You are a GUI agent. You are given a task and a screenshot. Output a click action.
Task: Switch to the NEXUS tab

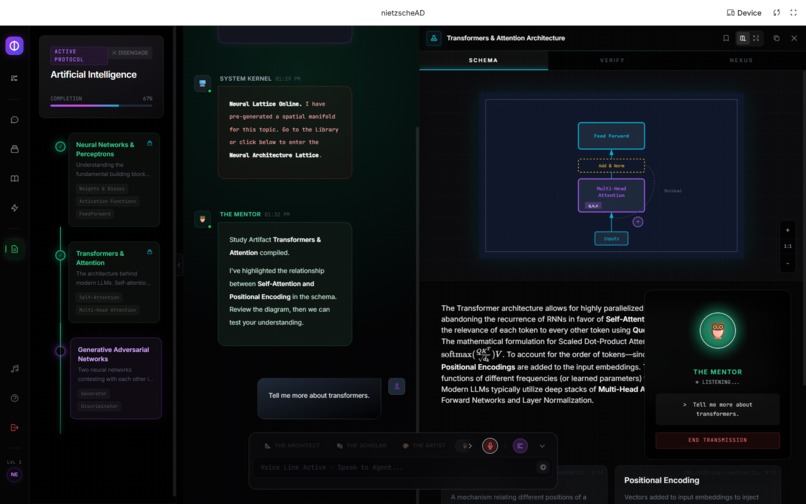(x=741, y=60)
